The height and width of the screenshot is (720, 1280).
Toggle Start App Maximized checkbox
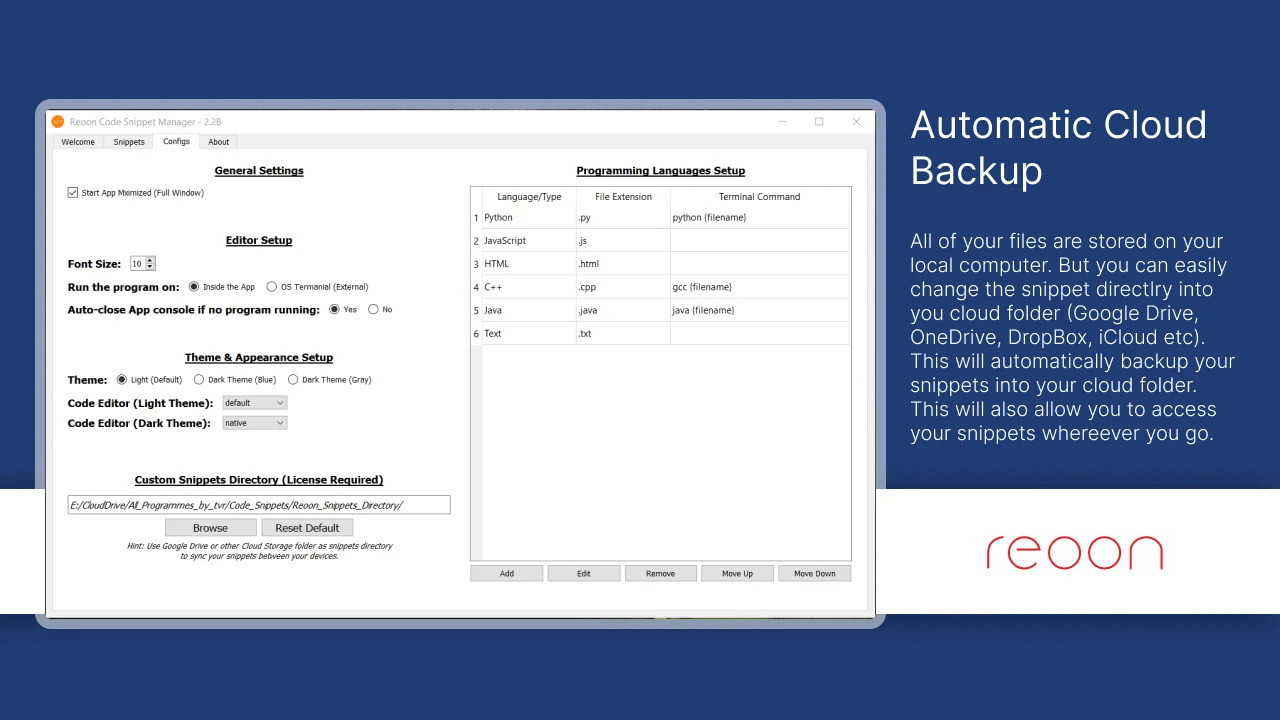tap(73, 193)
